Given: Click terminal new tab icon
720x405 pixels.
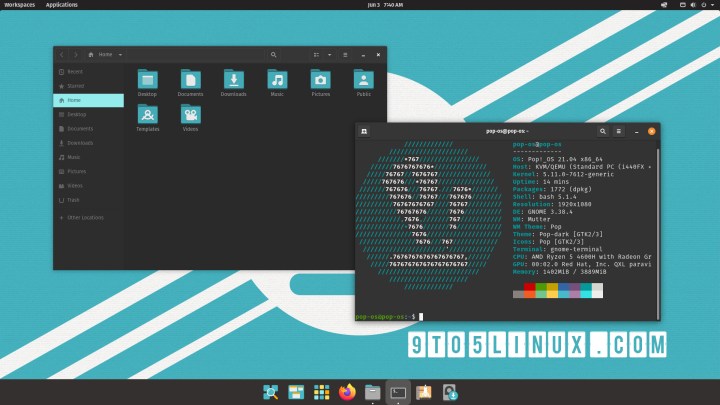Looking at the screenshot, I should point(364,131).
